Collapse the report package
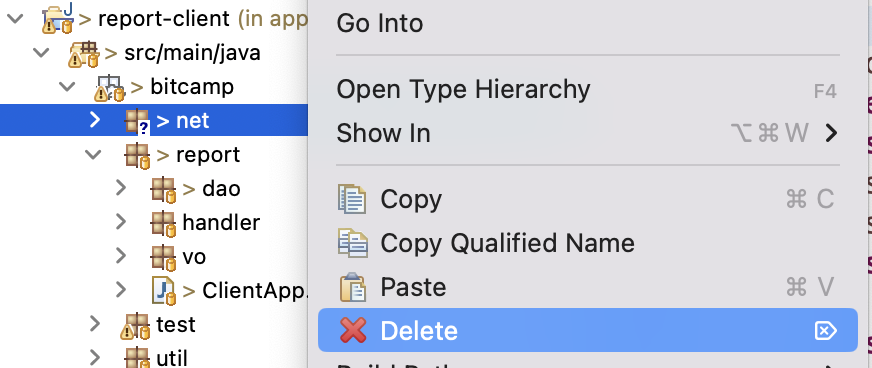The image size is (872, 368). point(93,154)
